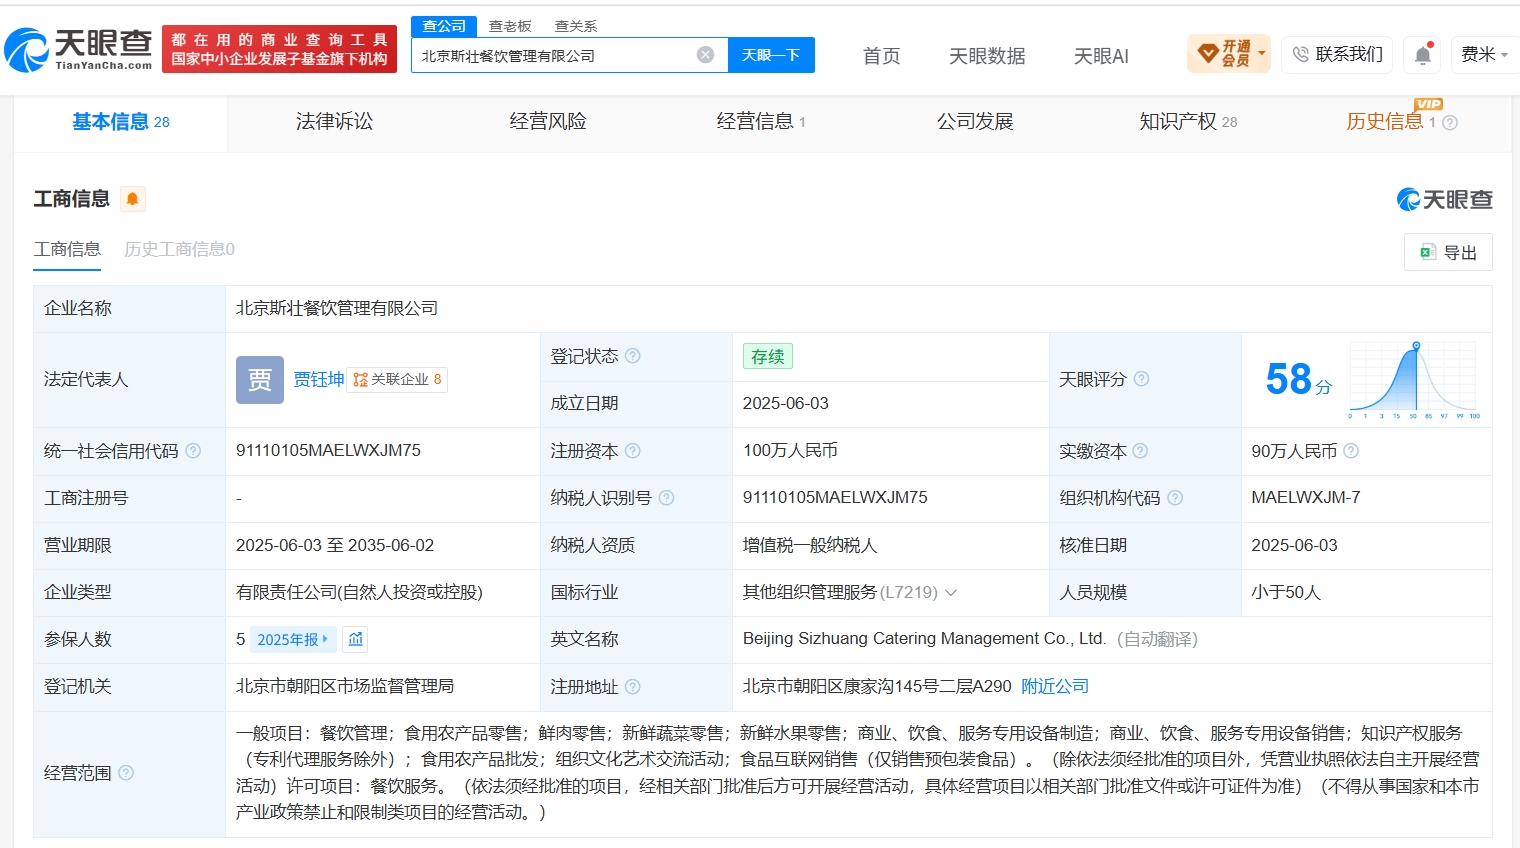Select the 查公司 search tab
Viewport: 1520px width, 848px height.
click(444, 26)
